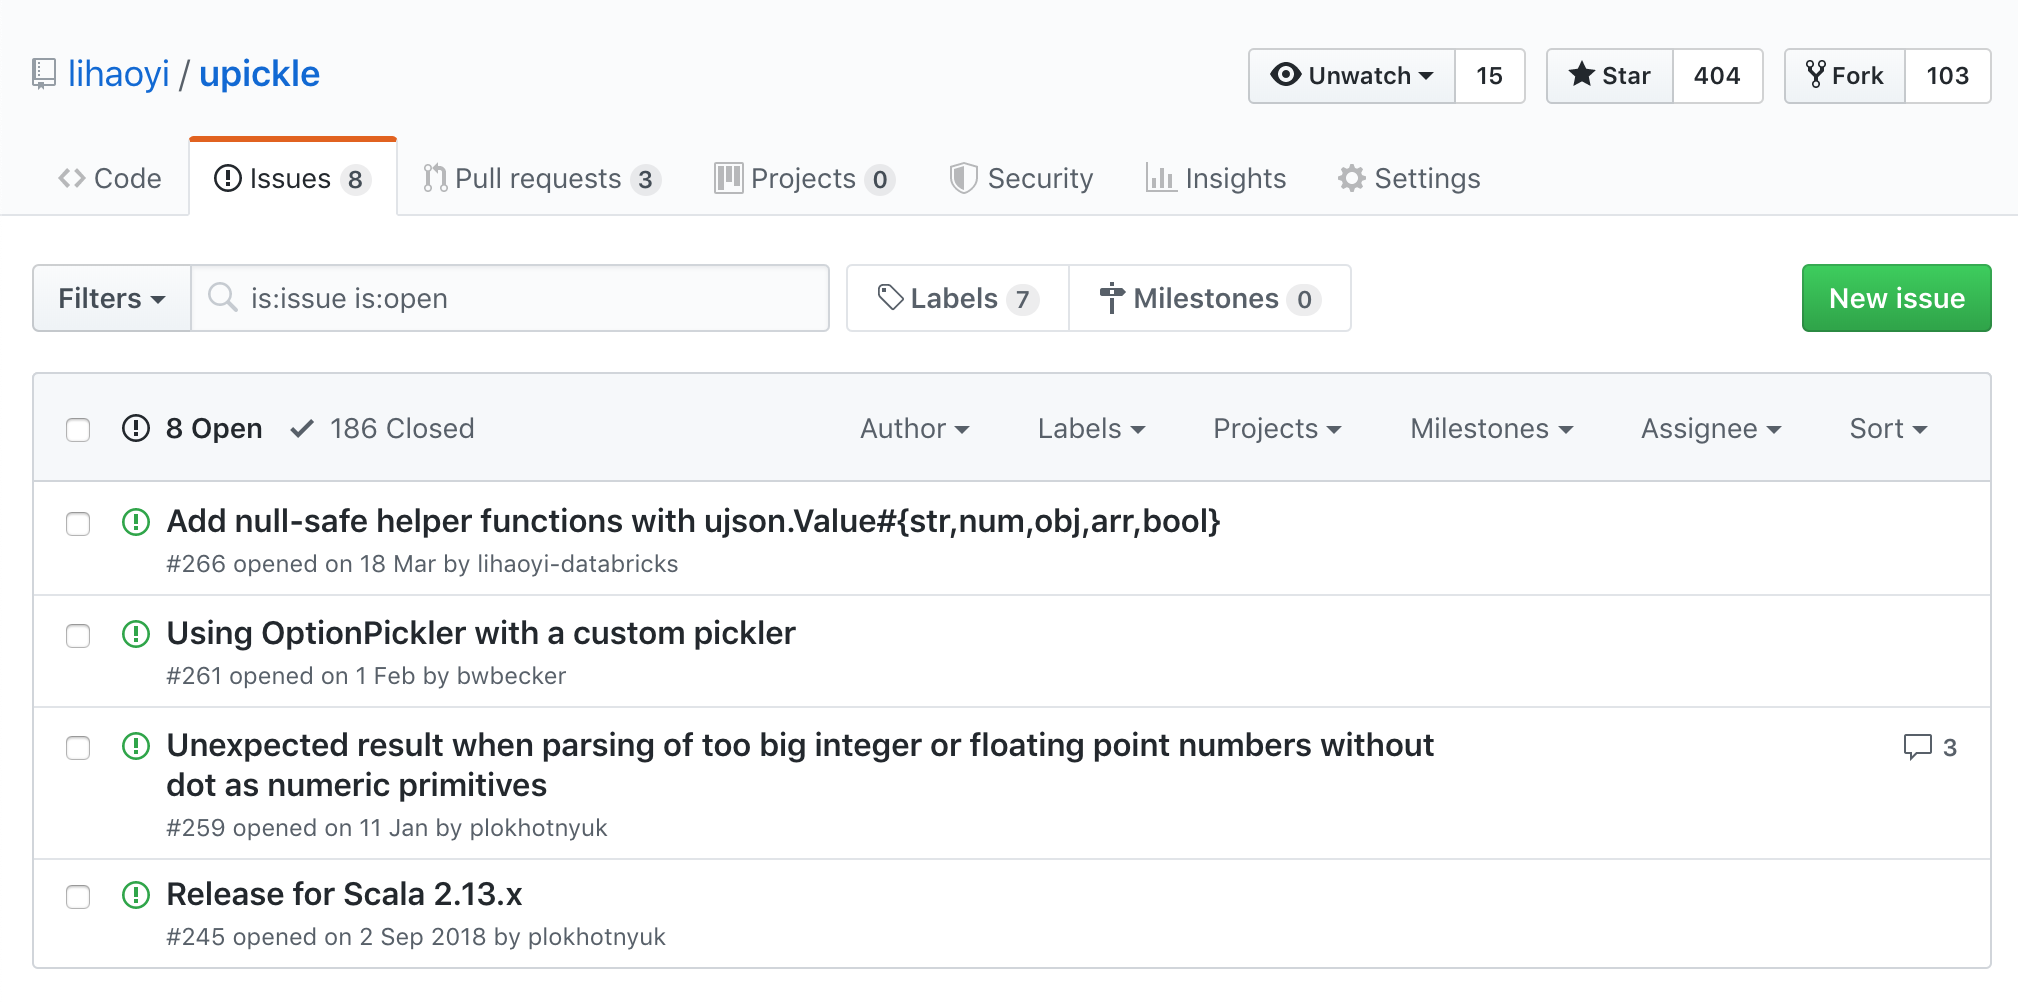Click the magnifier icon in search field
Screen dimensions: 2018x1003
222,297
